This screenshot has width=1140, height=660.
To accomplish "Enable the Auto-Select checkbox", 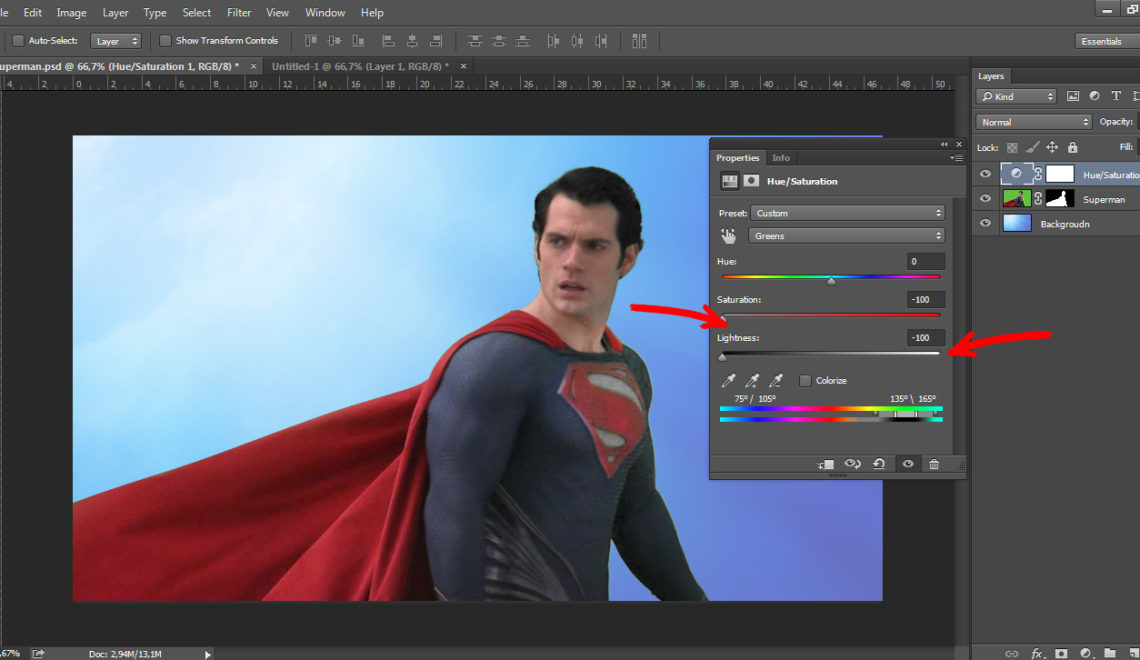I will click(18, 41).
